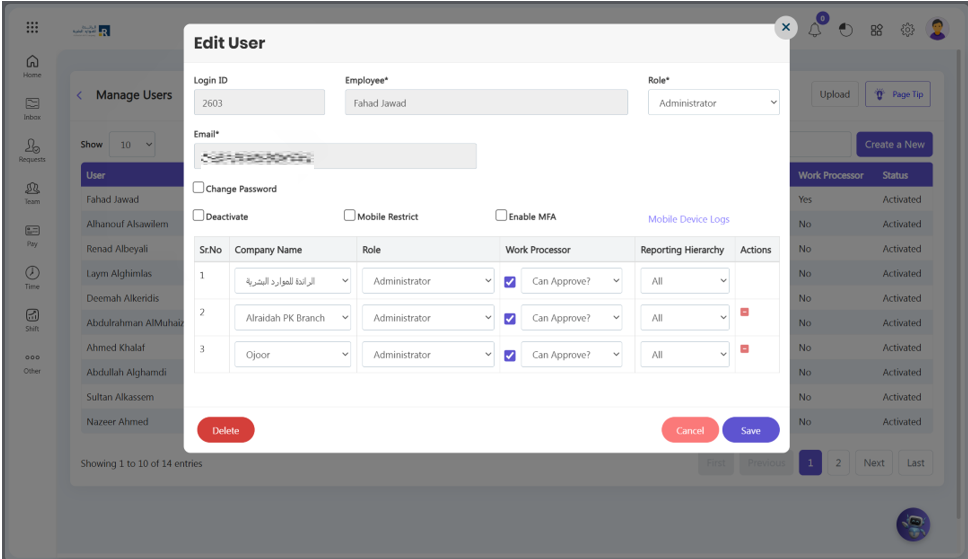Open the Team sidebar section
The image size is (968, 559).
click(32, 191)
